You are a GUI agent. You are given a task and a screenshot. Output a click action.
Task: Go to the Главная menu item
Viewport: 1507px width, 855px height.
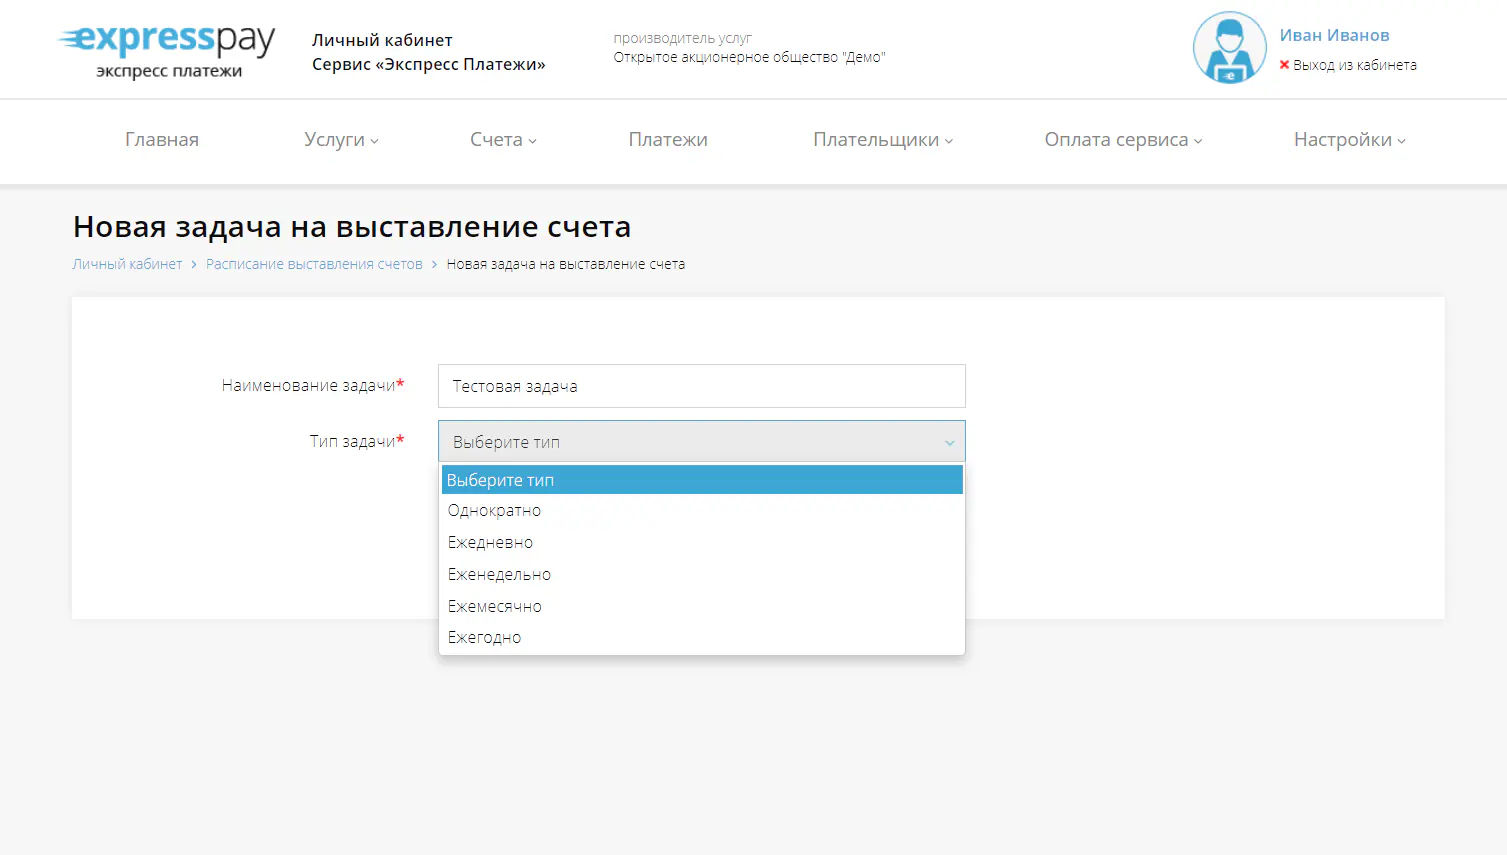pos(161,140)
